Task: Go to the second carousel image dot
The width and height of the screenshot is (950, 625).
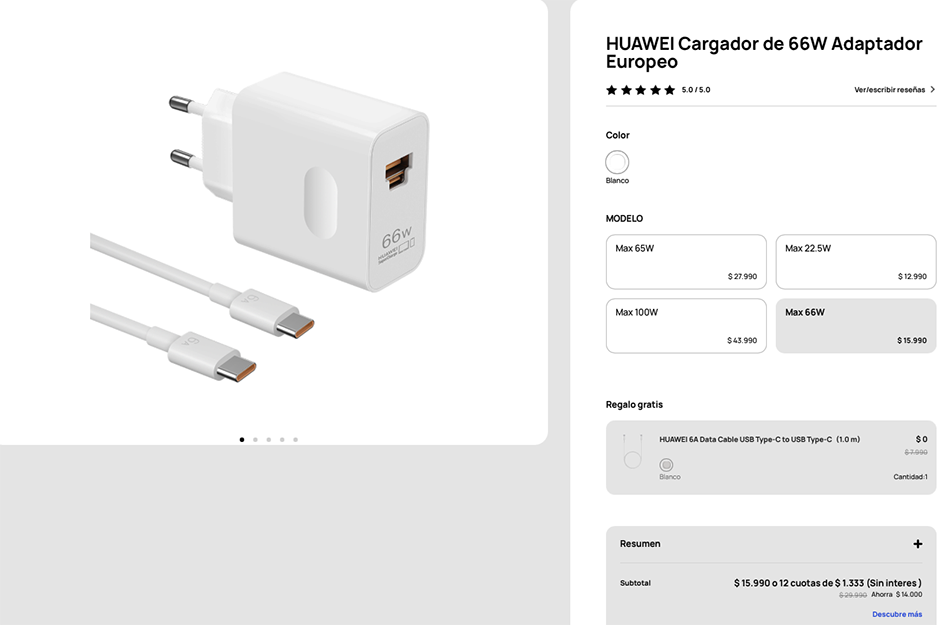Action: (255, 440)
